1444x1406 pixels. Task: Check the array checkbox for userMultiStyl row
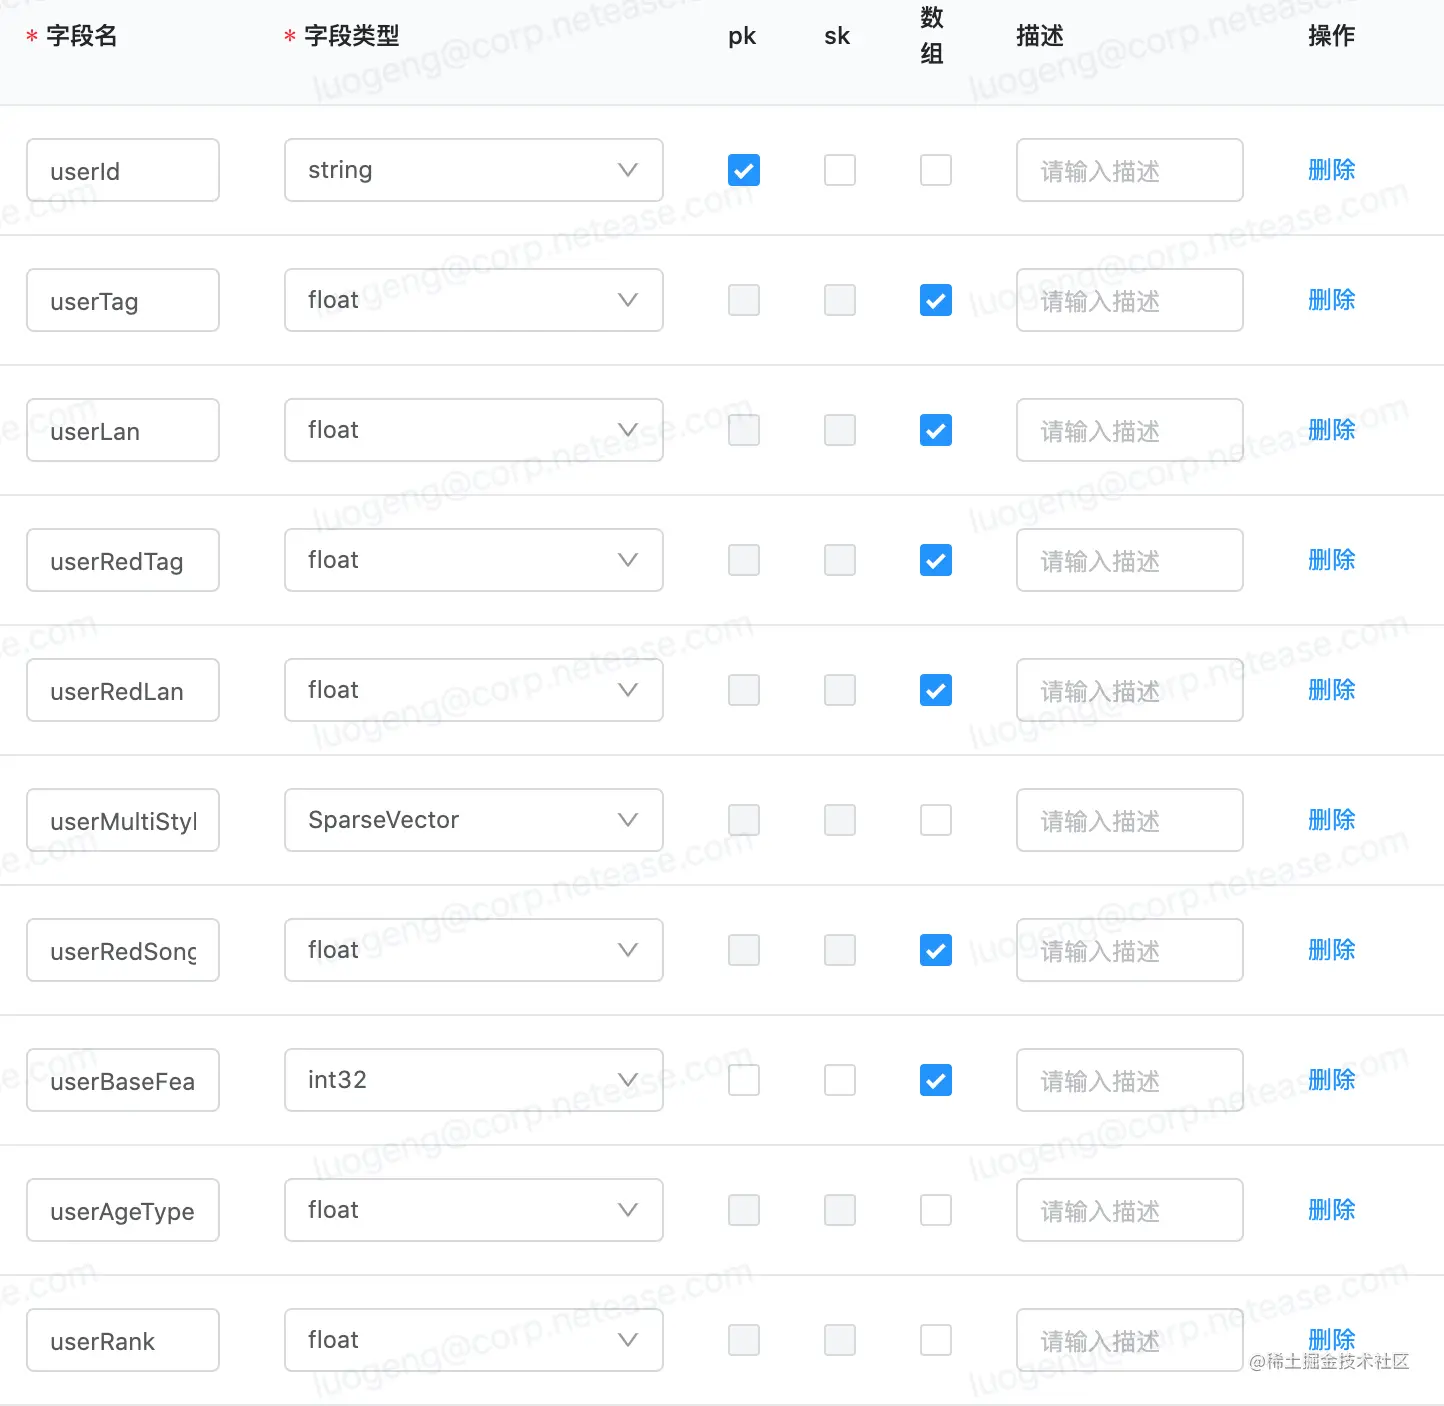click(936, 820)
